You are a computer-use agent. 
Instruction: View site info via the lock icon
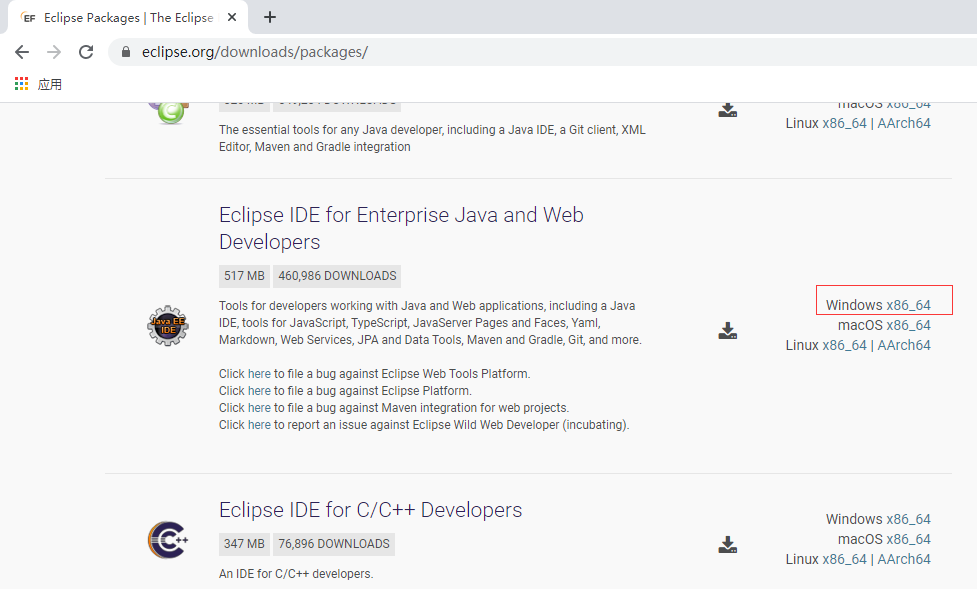[x=126, y=52]
